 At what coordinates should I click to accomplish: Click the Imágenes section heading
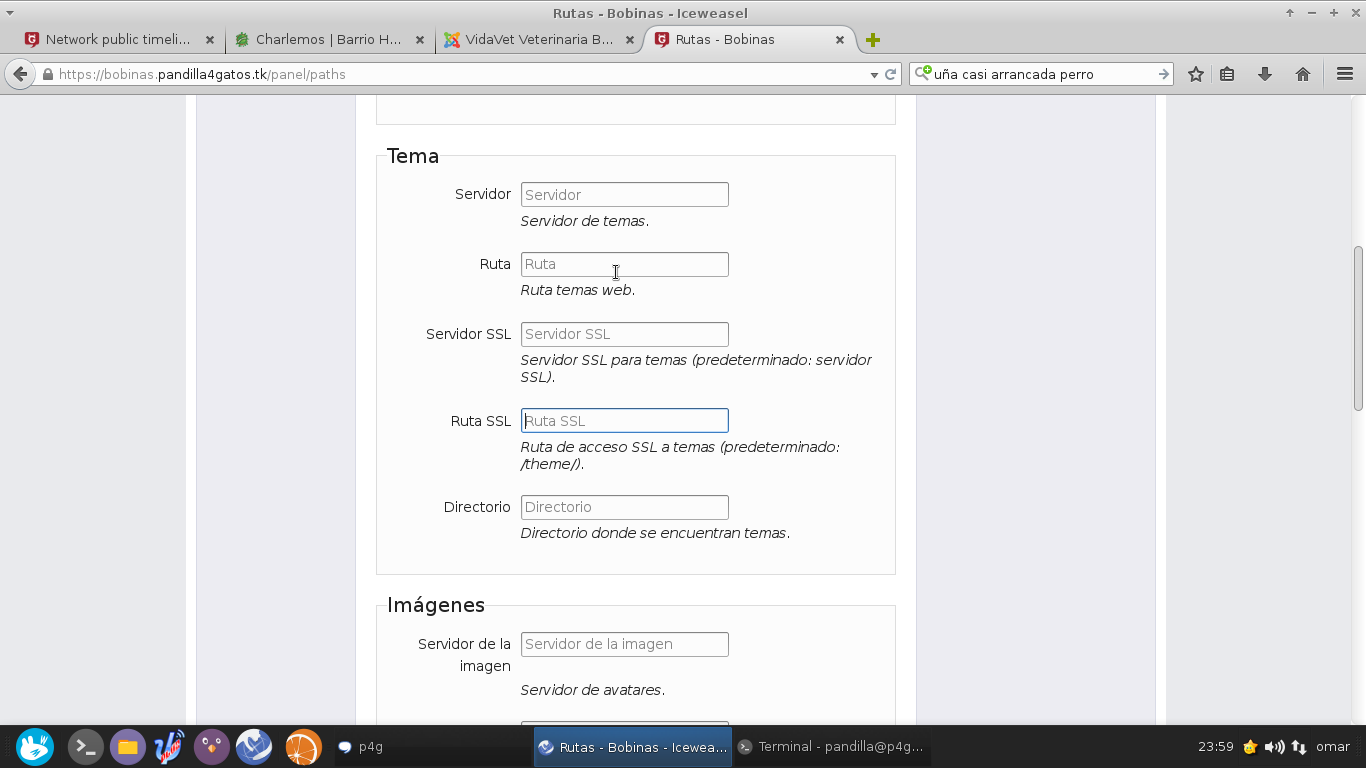point(436,605)
